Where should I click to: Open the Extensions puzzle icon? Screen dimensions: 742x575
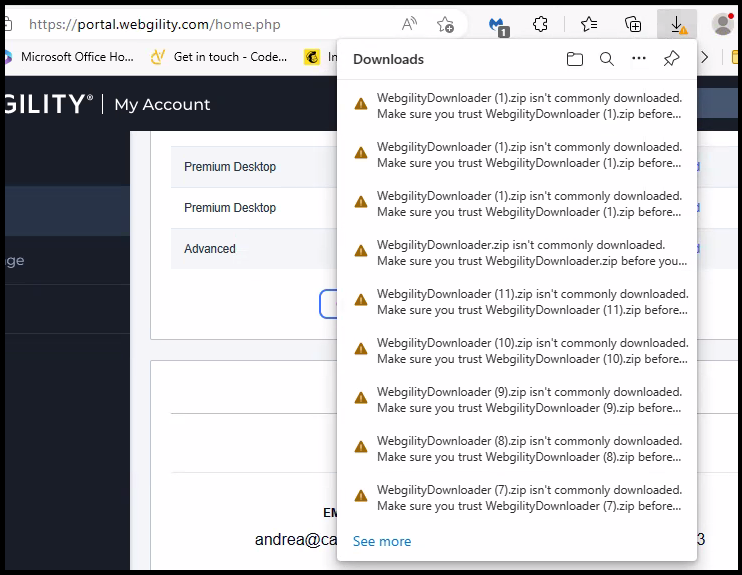point(540,24)
